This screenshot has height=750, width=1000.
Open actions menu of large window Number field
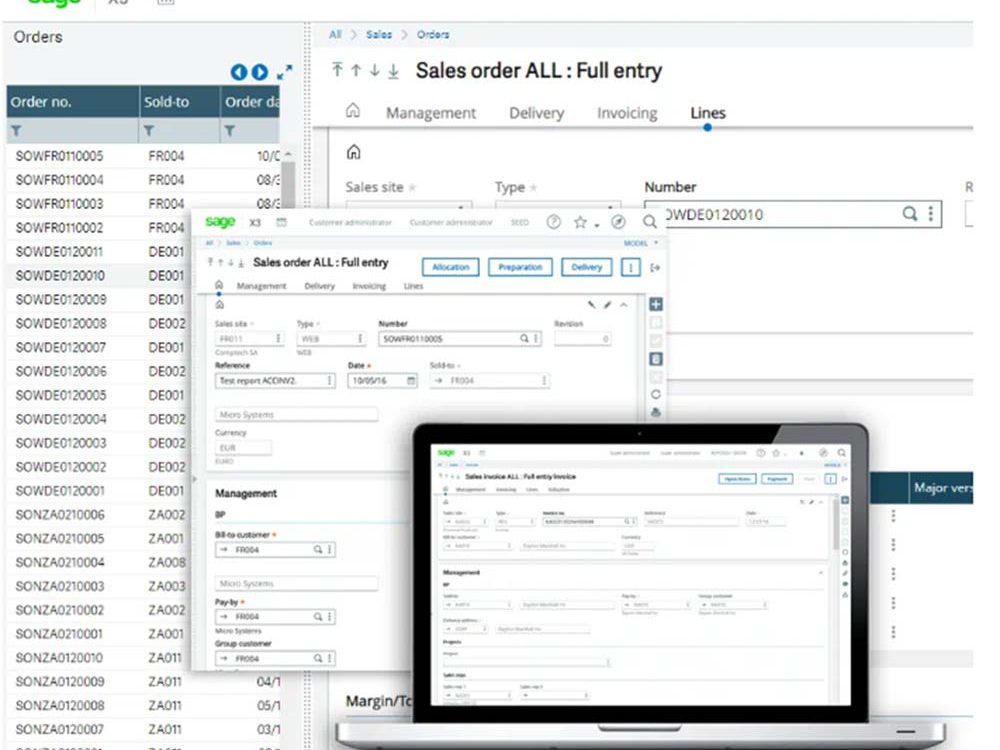(x=930, y=214)
